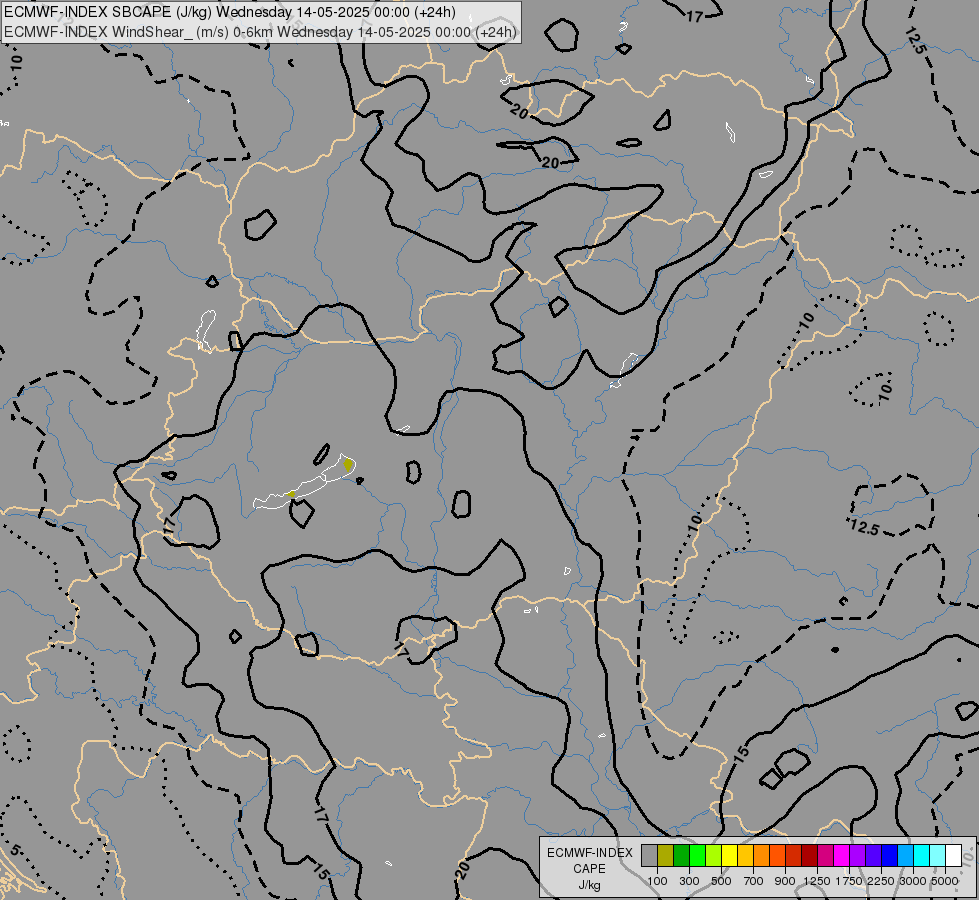Click the sky blue legend swatch
Image resolution: width=979 pixels, height=900 pixels.
[x=905, y=856]
